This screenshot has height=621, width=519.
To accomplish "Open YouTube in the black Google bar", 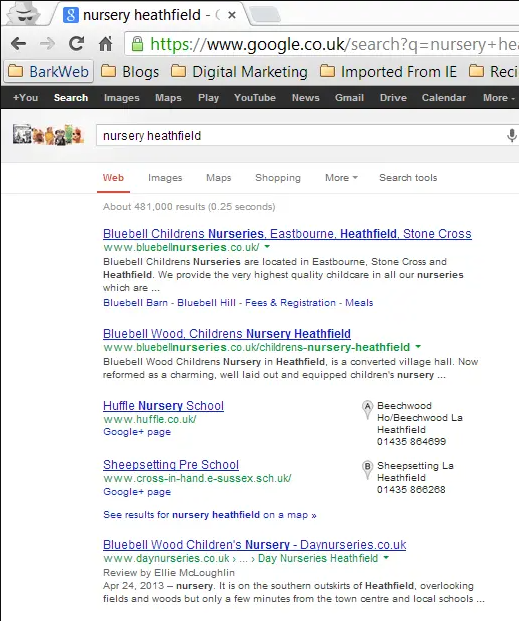I will [x=255, y=97].
